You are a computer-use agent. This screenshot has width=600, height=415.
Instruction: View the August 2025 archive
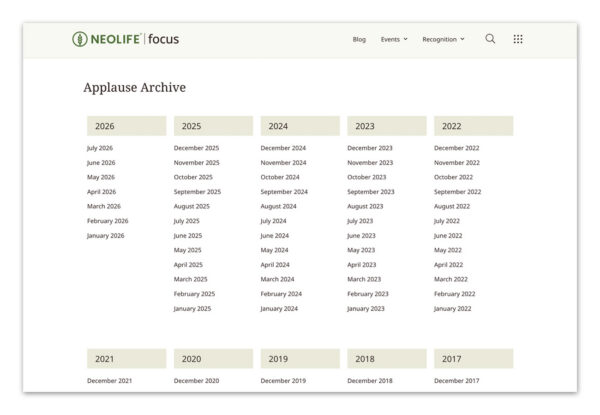192,206
